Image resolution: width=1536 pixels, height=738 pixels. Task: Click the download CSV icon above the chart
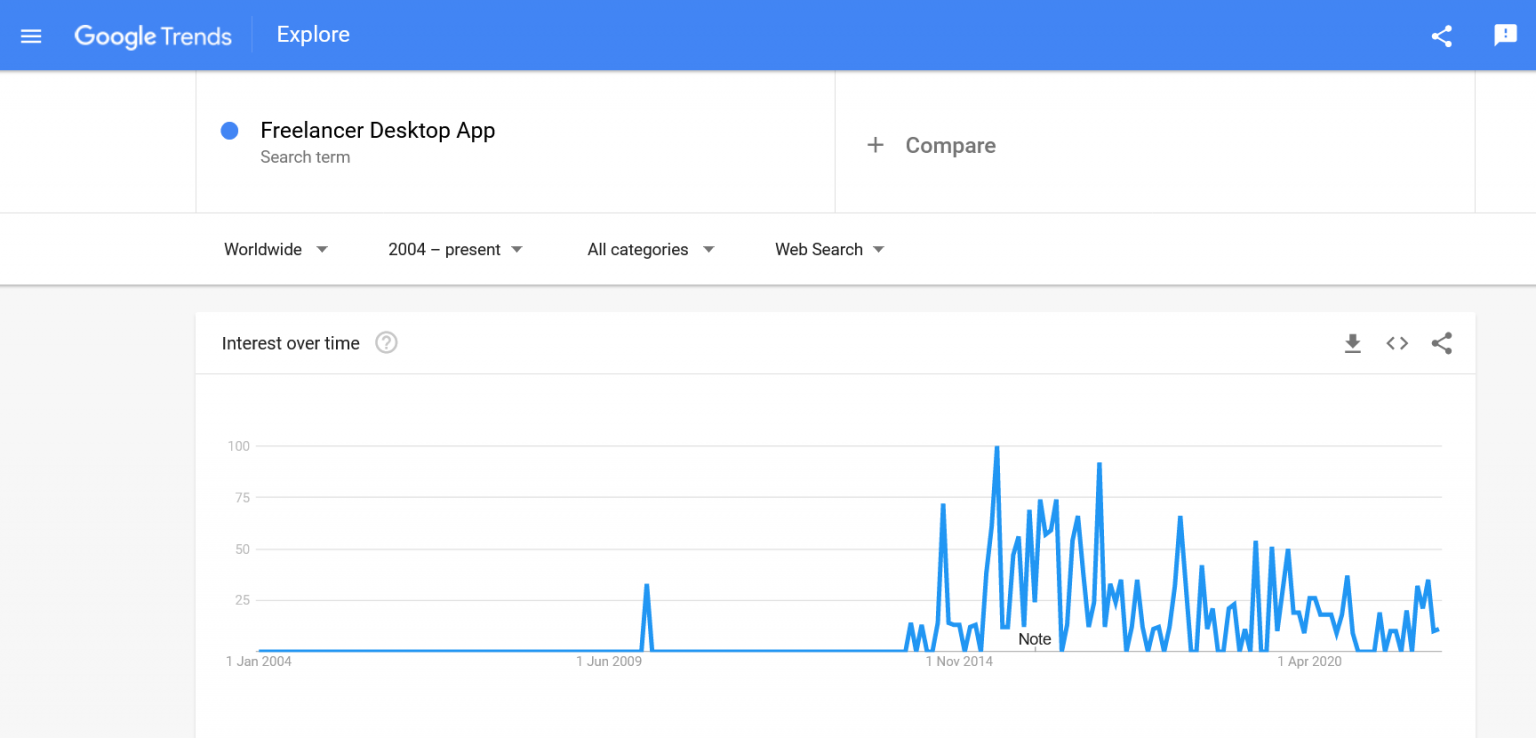[x=1353, y=343]
